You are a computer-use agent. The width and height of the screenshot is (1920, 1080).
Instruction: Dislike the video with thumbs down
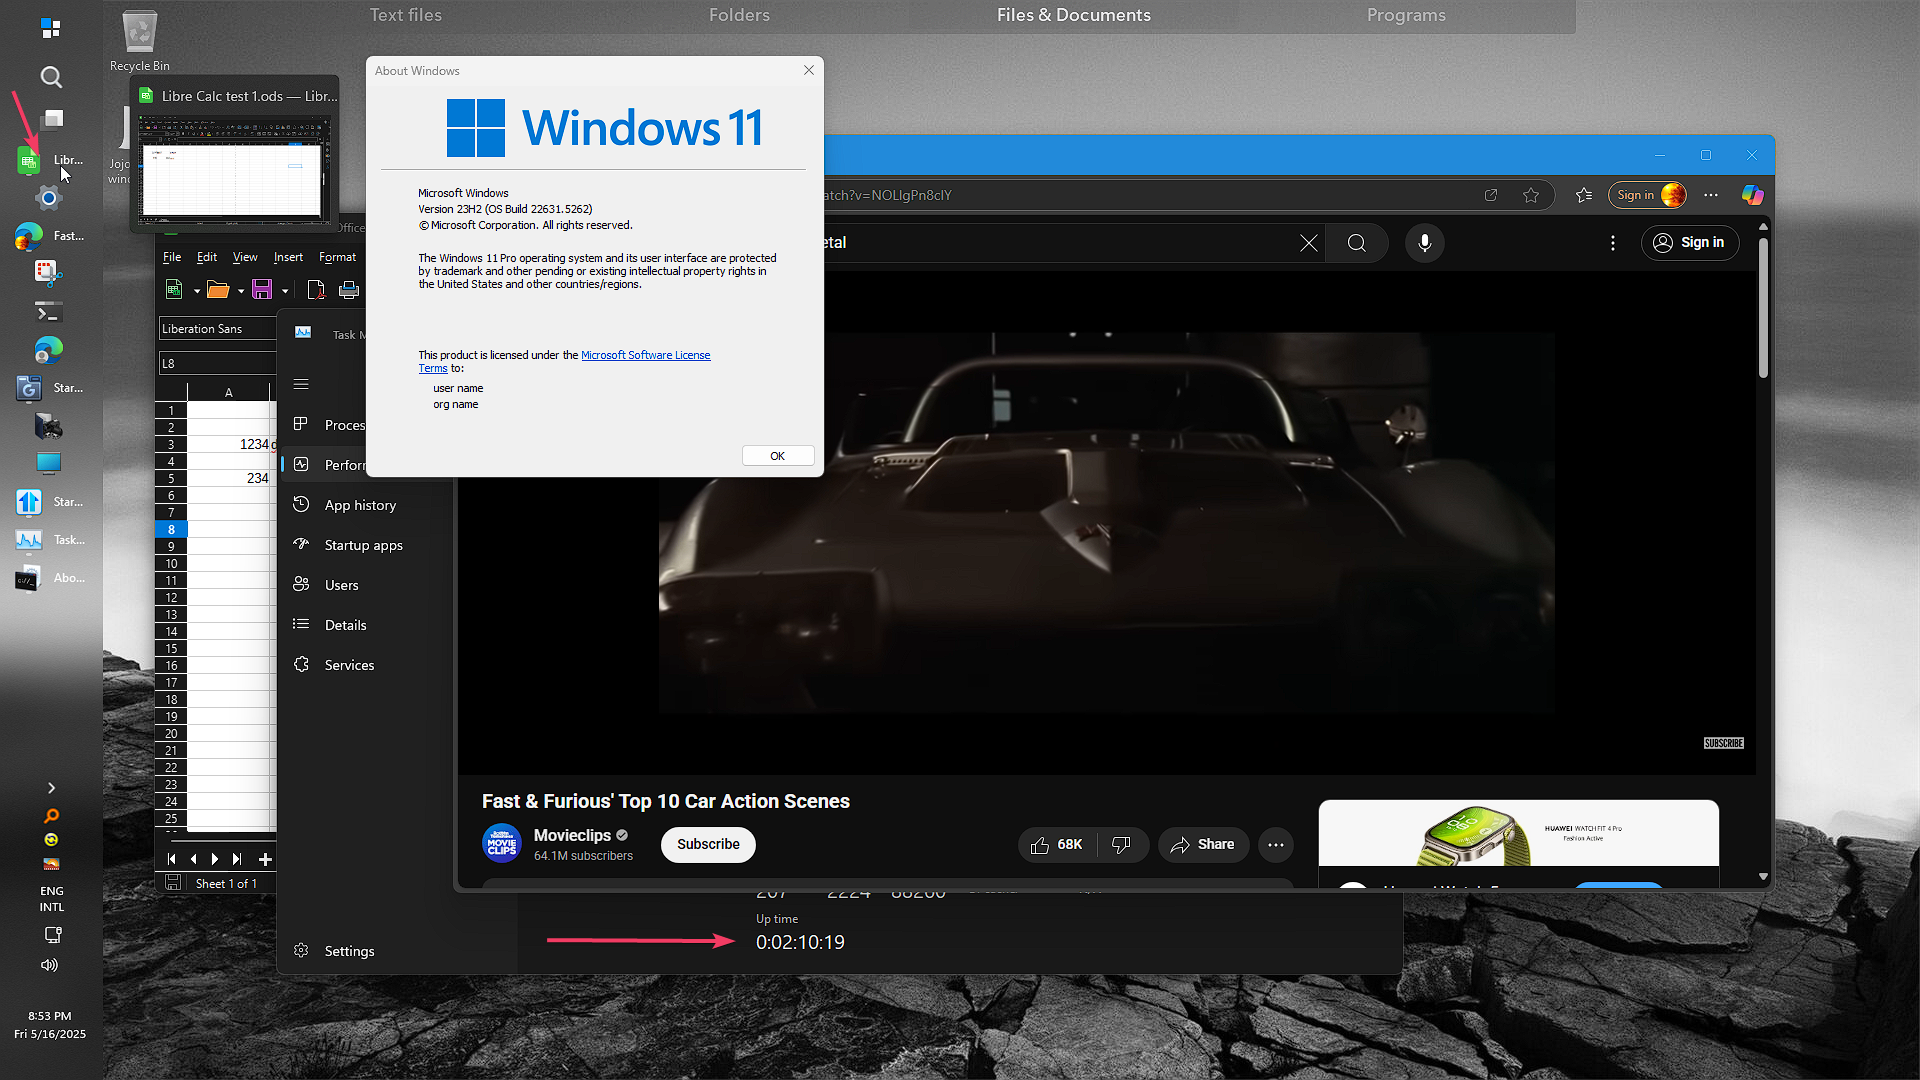click(1122, 845)
